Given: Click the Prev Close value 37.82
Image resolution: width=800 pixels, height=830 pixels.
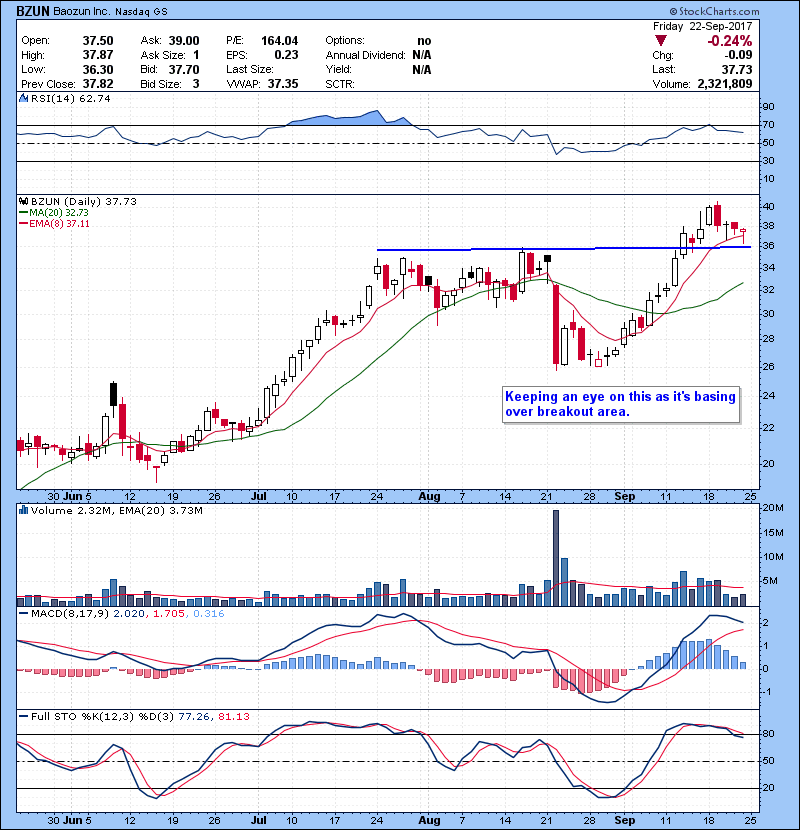Looking at the screenshot, I should pos(98,84).
